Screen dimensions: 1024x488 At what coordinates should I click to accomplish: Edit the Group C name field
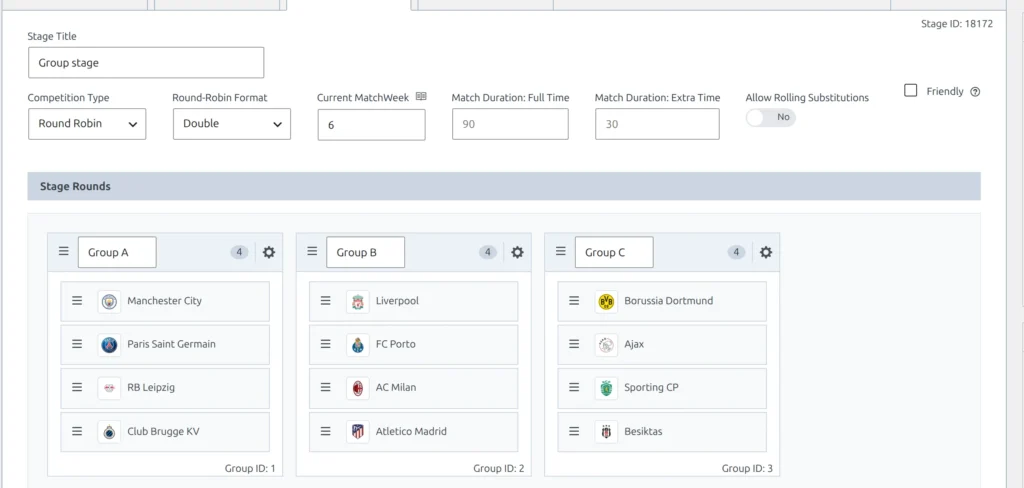tap(614, 252)
